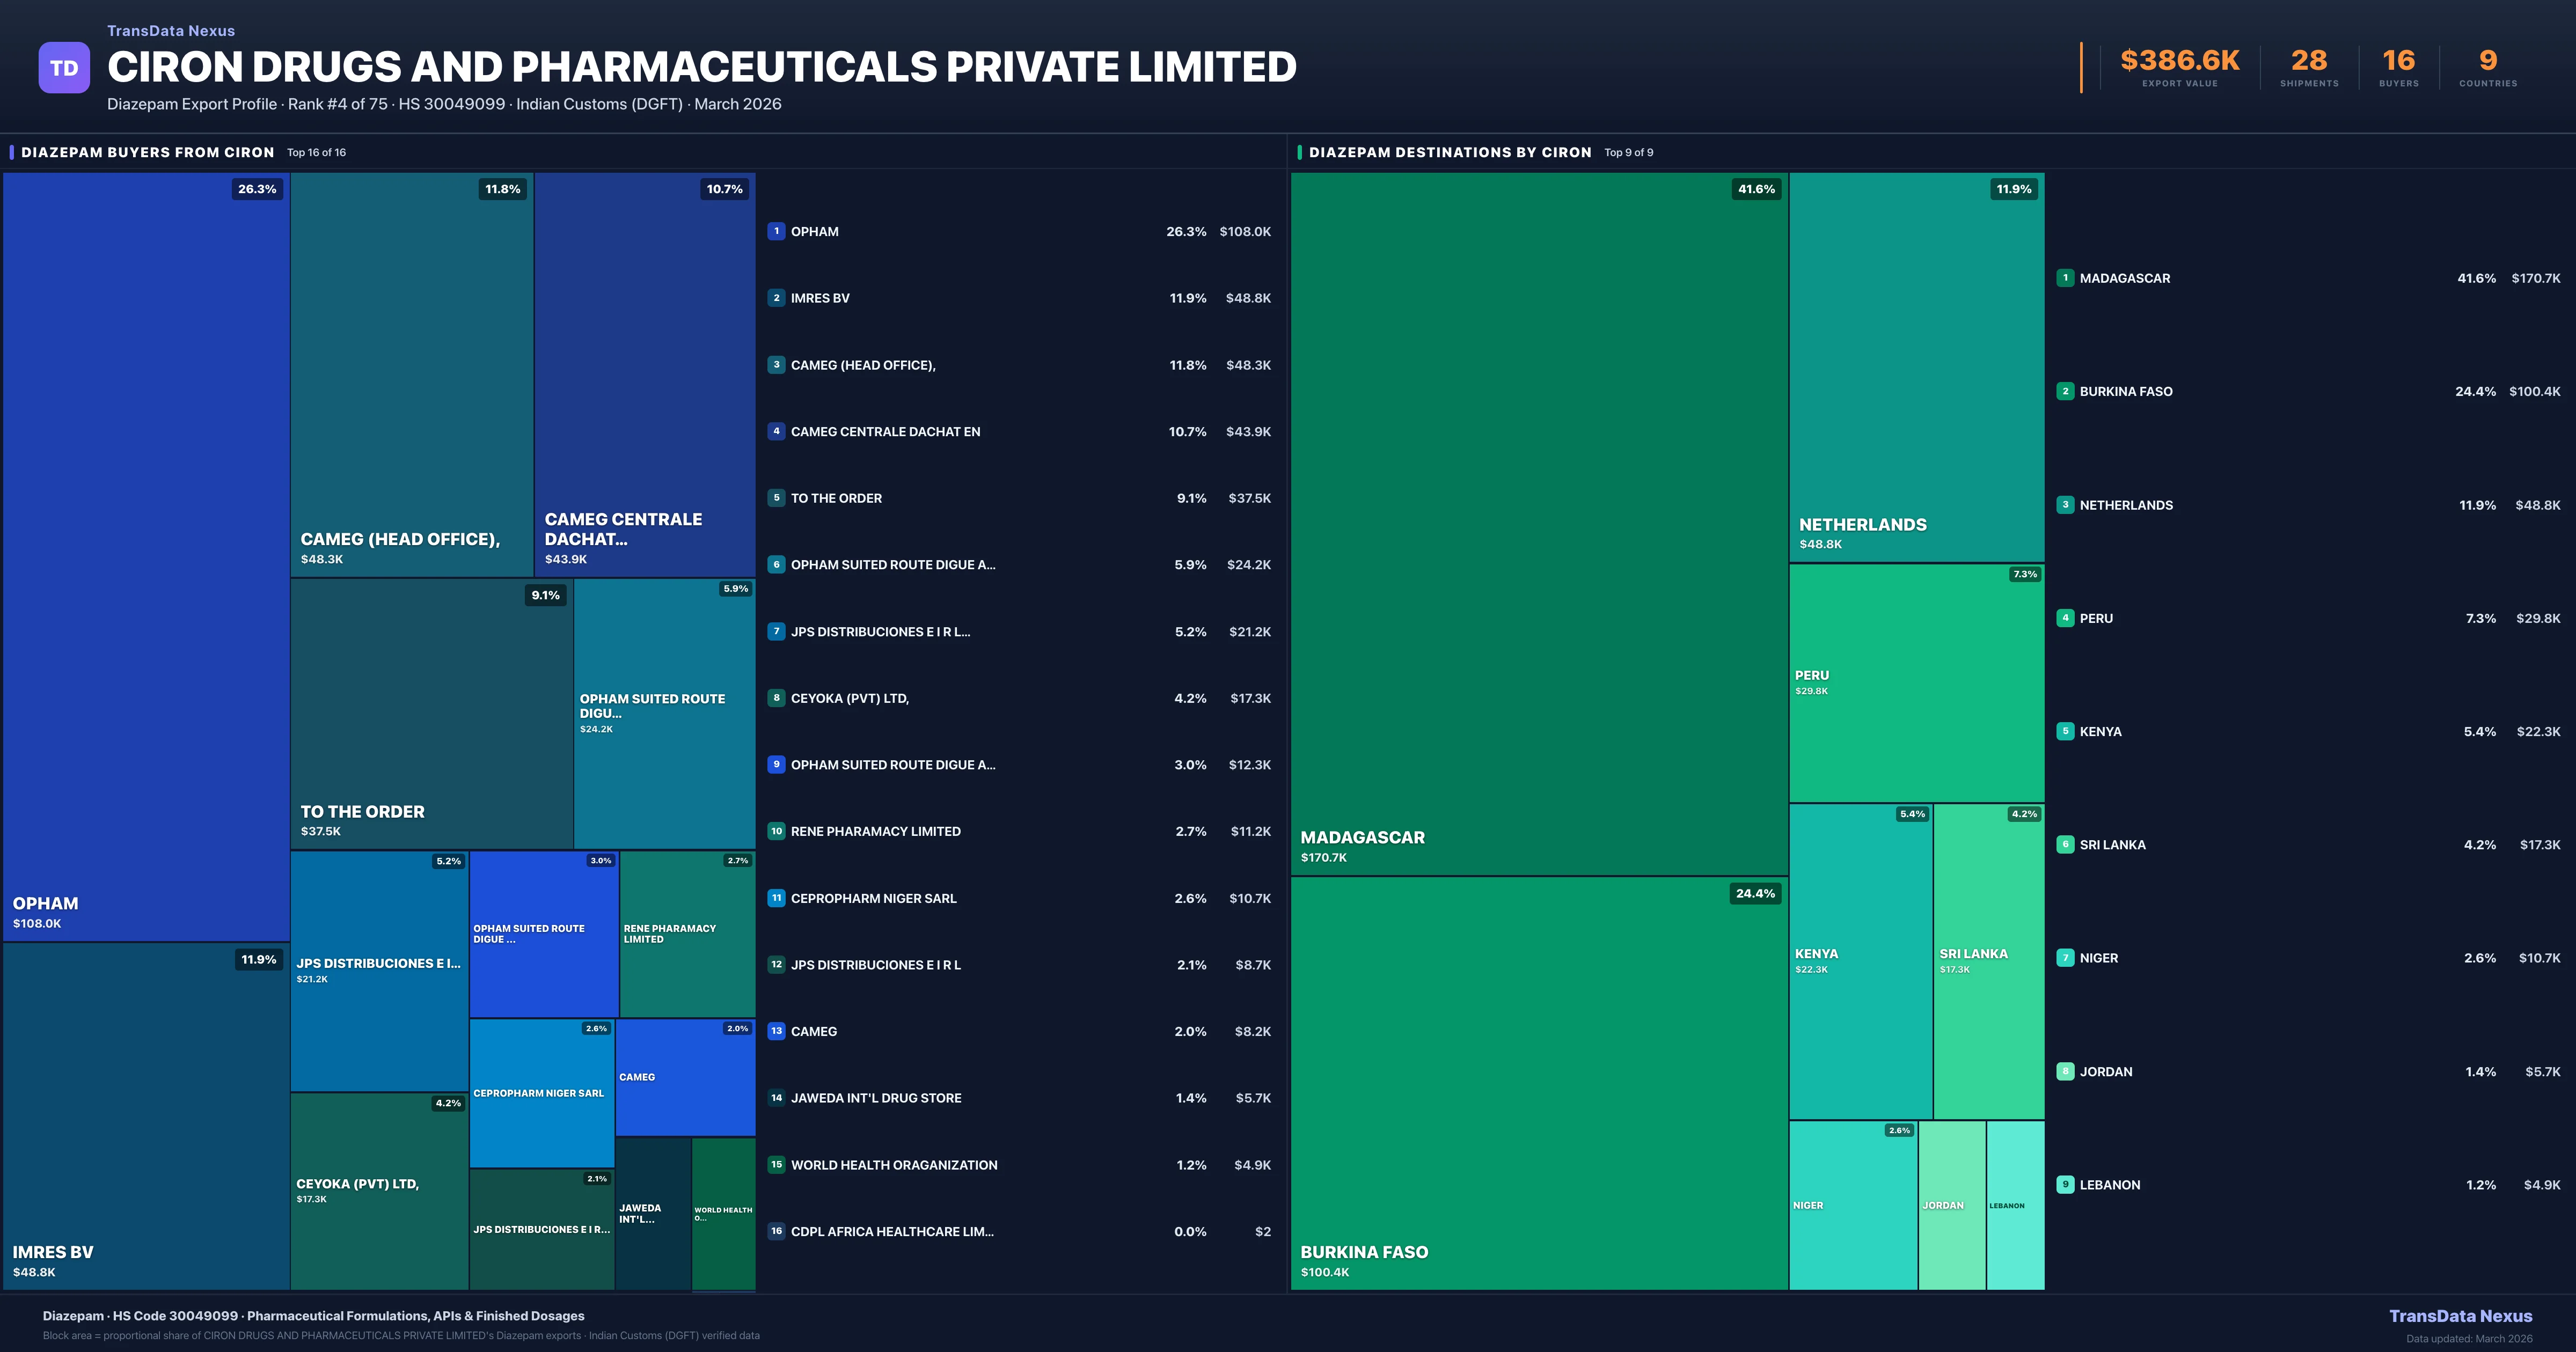Select the OPHAM treemap block
The image size is (2576, 1352).
point(146,556)
